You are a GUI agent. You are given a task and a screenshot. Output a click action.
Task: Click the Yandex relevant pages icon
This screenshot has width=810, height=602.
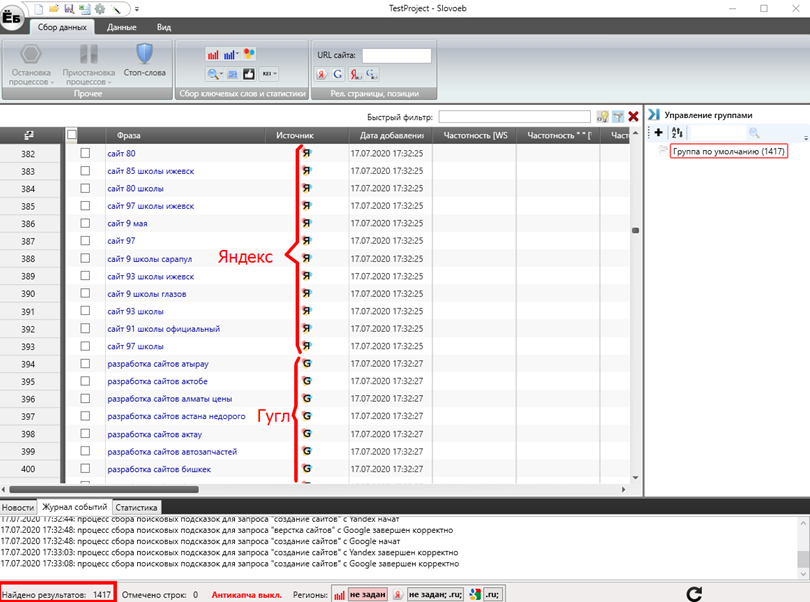(x=321, y=74)
